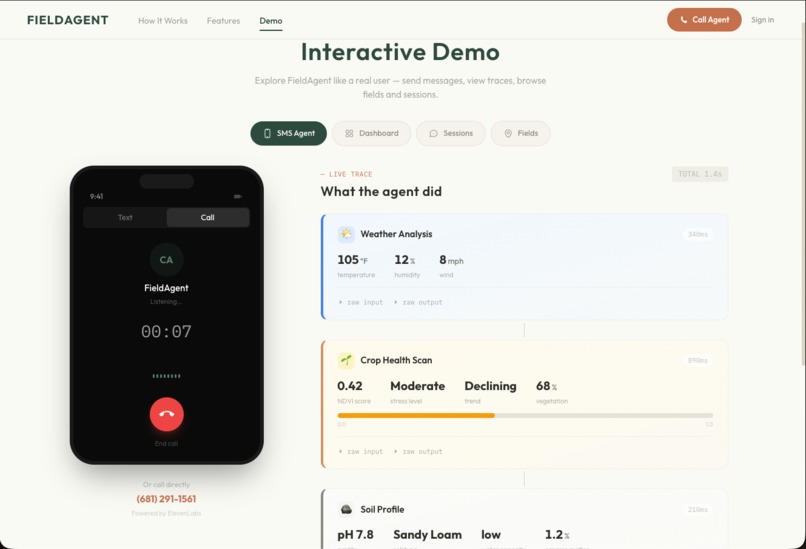Click the phone icon on SMS Agent
This screenshot has width=806, height=549.
pyautogui.click(x=267, y=133)
